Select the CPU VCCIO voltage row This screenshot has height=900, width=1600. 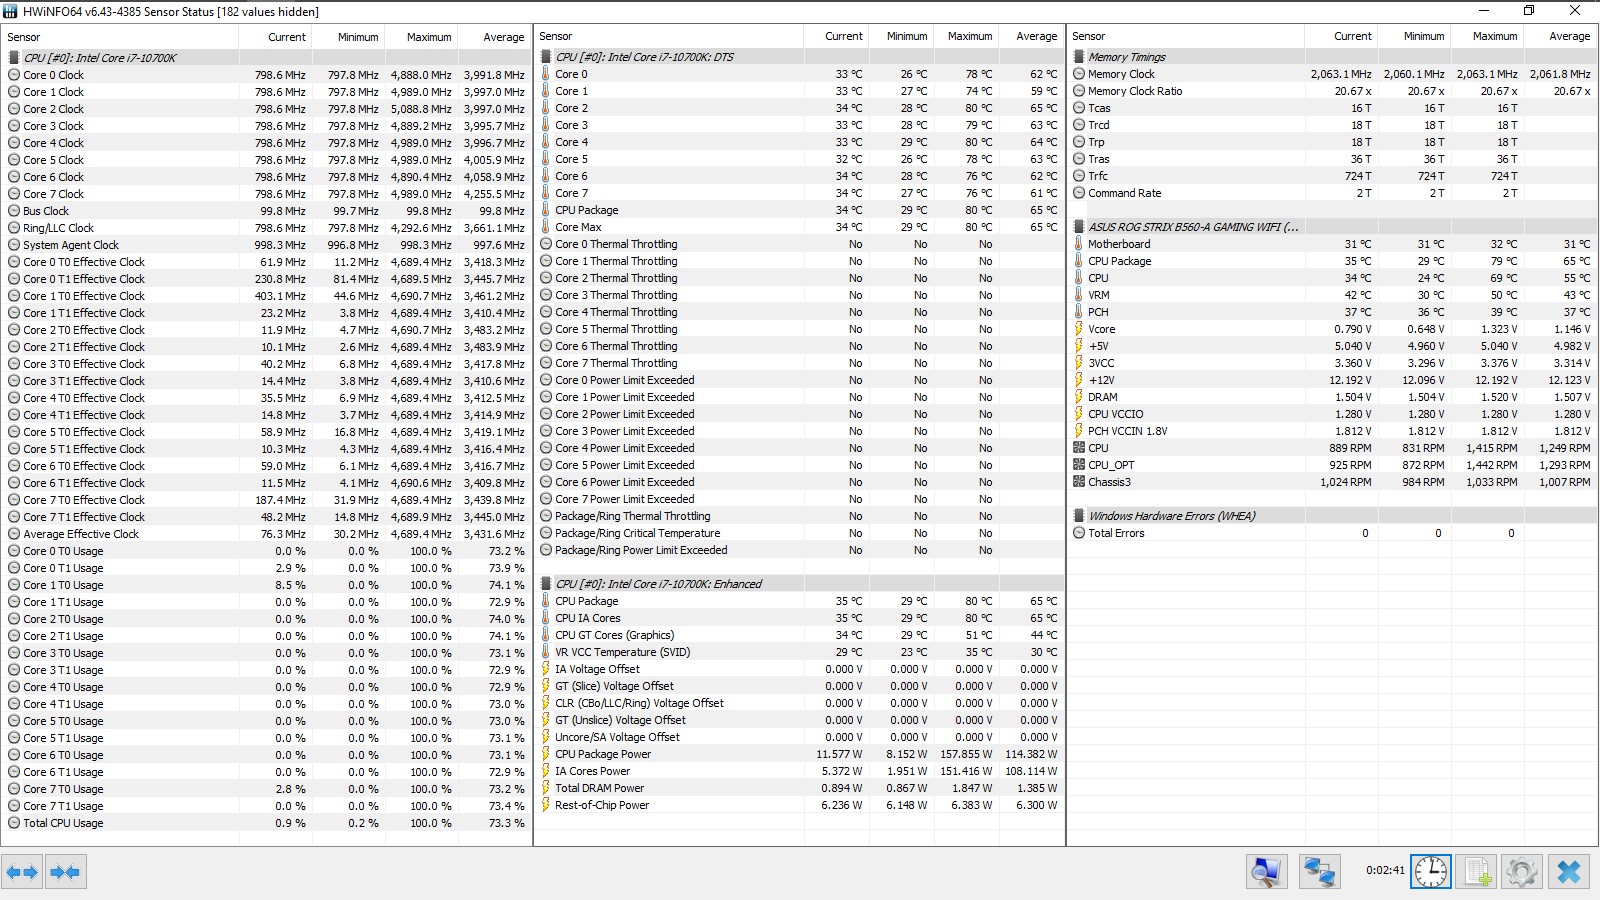tap(1332, 414)
